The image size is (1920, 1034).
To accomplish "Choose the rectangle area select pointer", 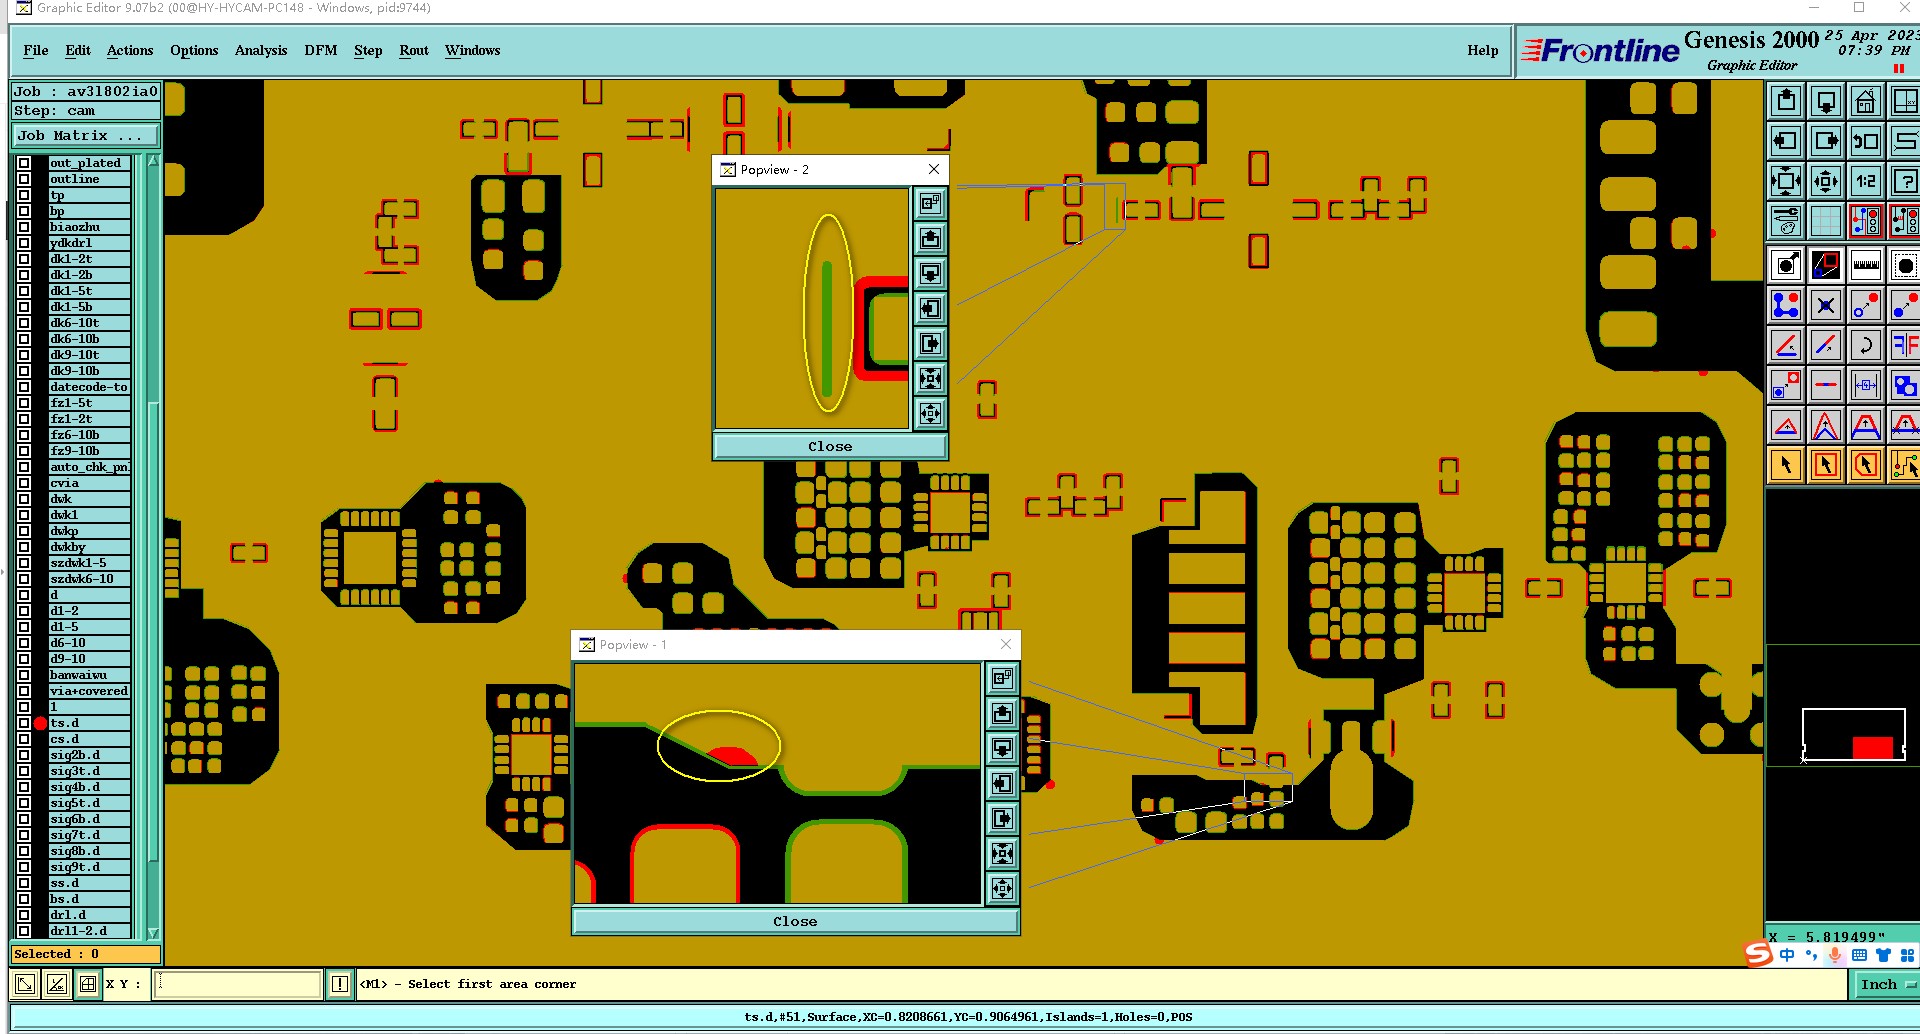I will coord(1826,465).
